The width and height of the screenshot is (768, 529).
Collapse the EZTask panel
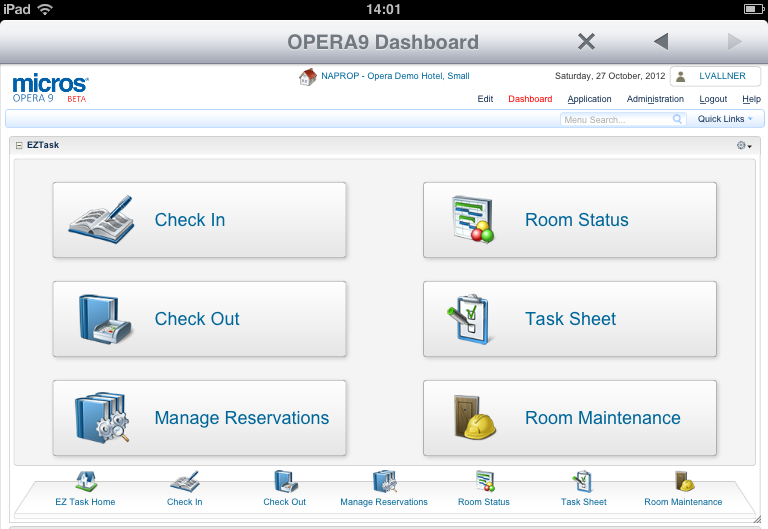(x=19, y=145)
